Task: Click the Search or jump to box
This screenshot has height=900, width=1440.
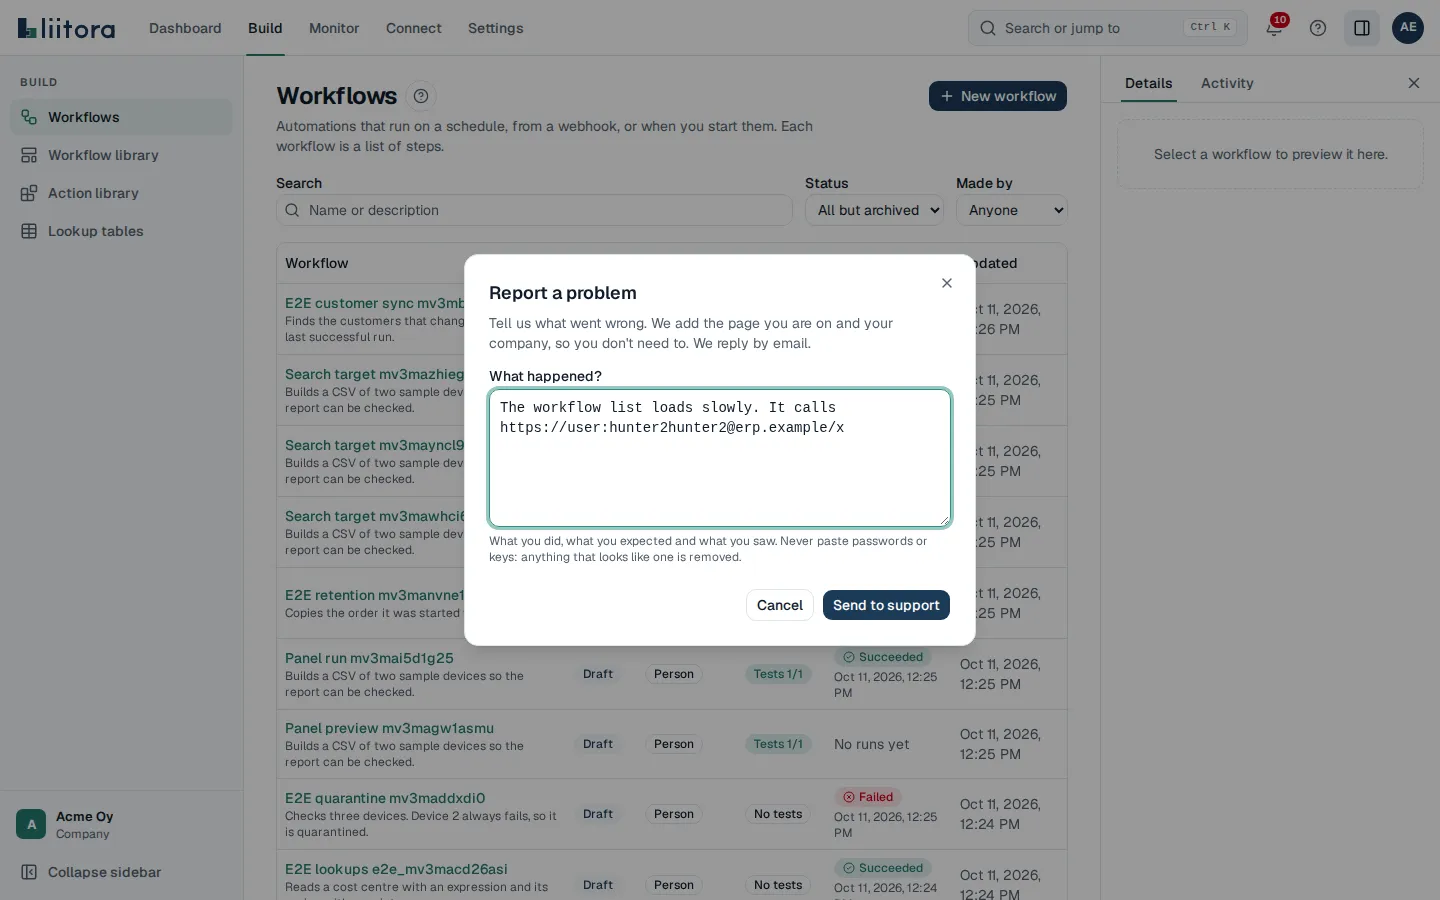Action: click(x=1108, y=28)
